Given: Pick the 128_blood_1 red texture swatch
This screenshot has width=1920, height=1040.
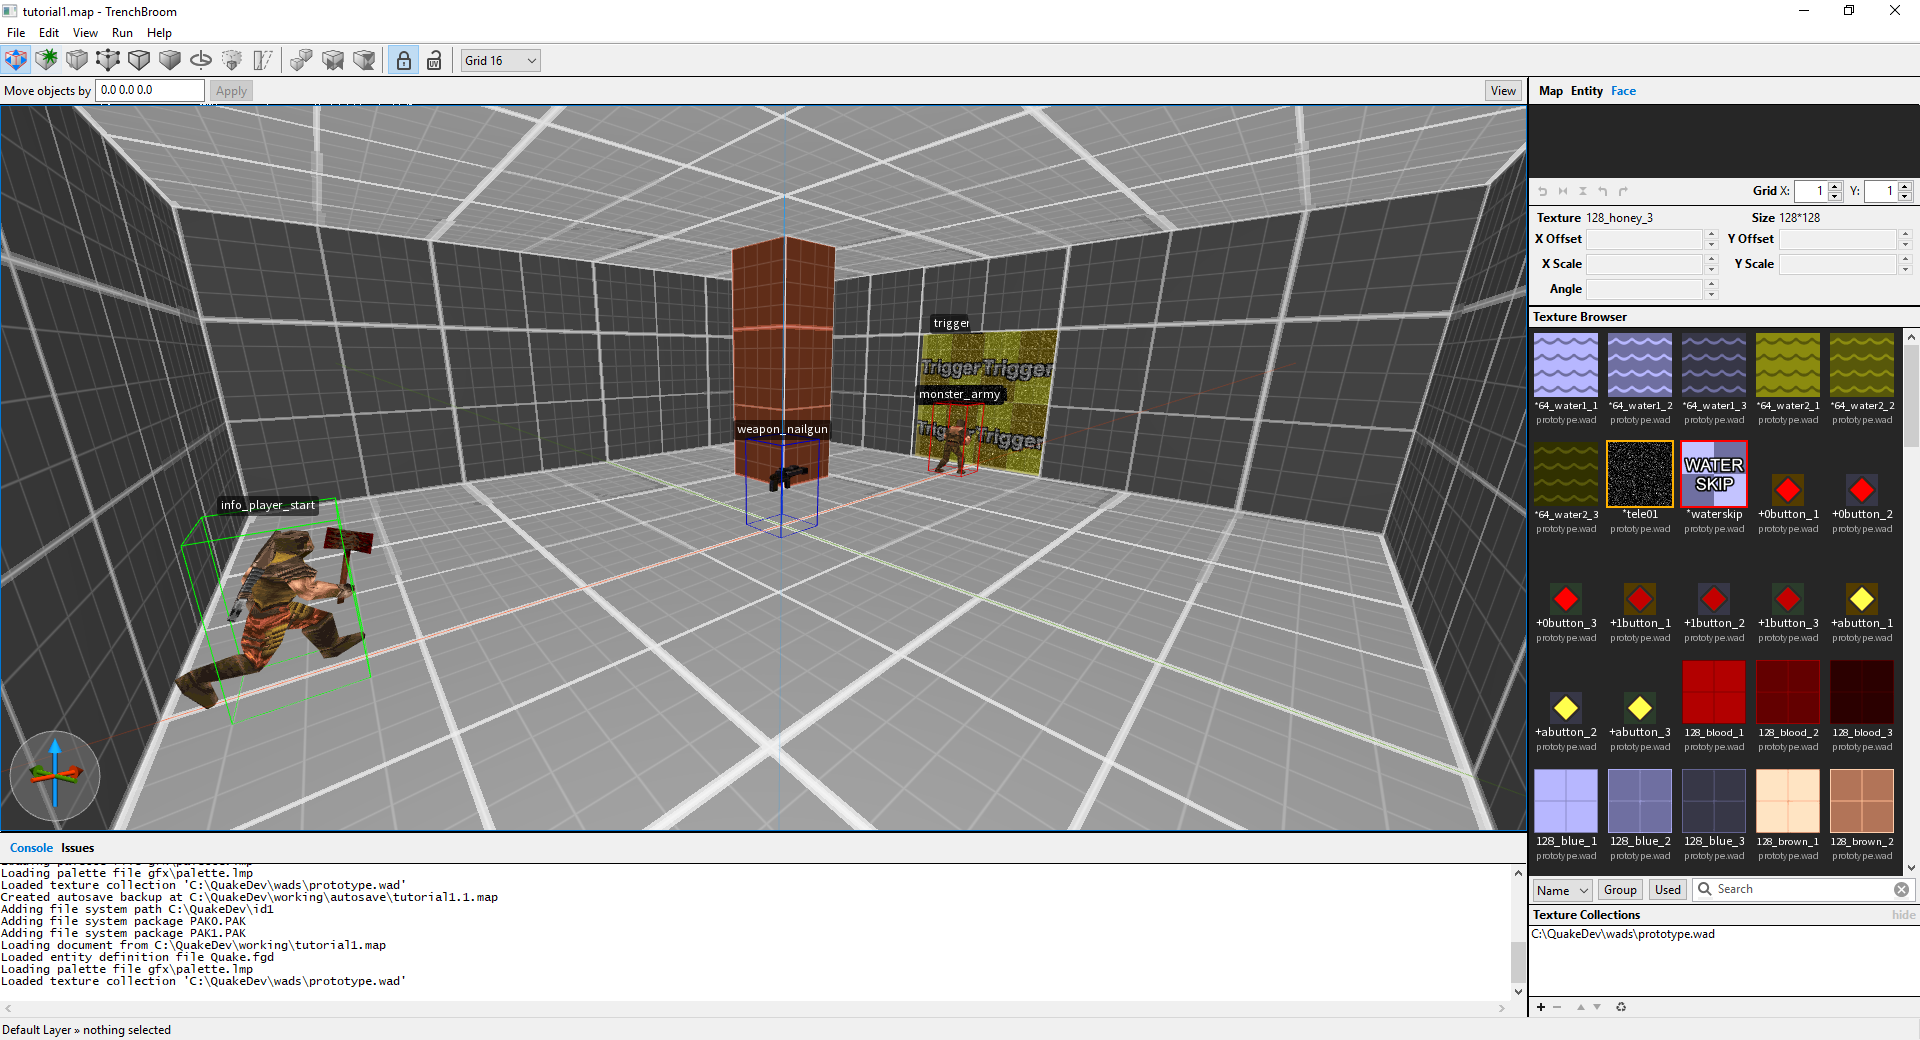Looking at the screenshot, I should [1713, 692].
